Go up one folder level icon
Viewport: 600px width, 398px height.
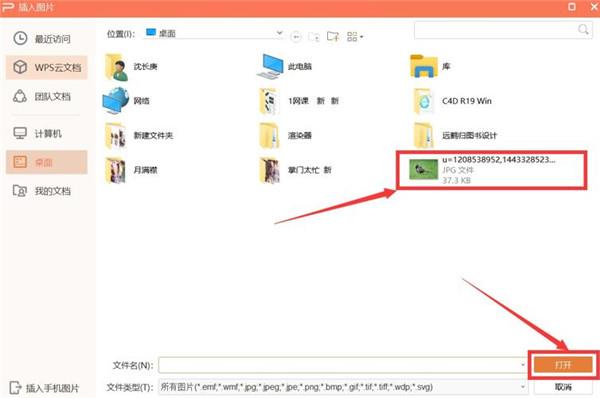314,37
